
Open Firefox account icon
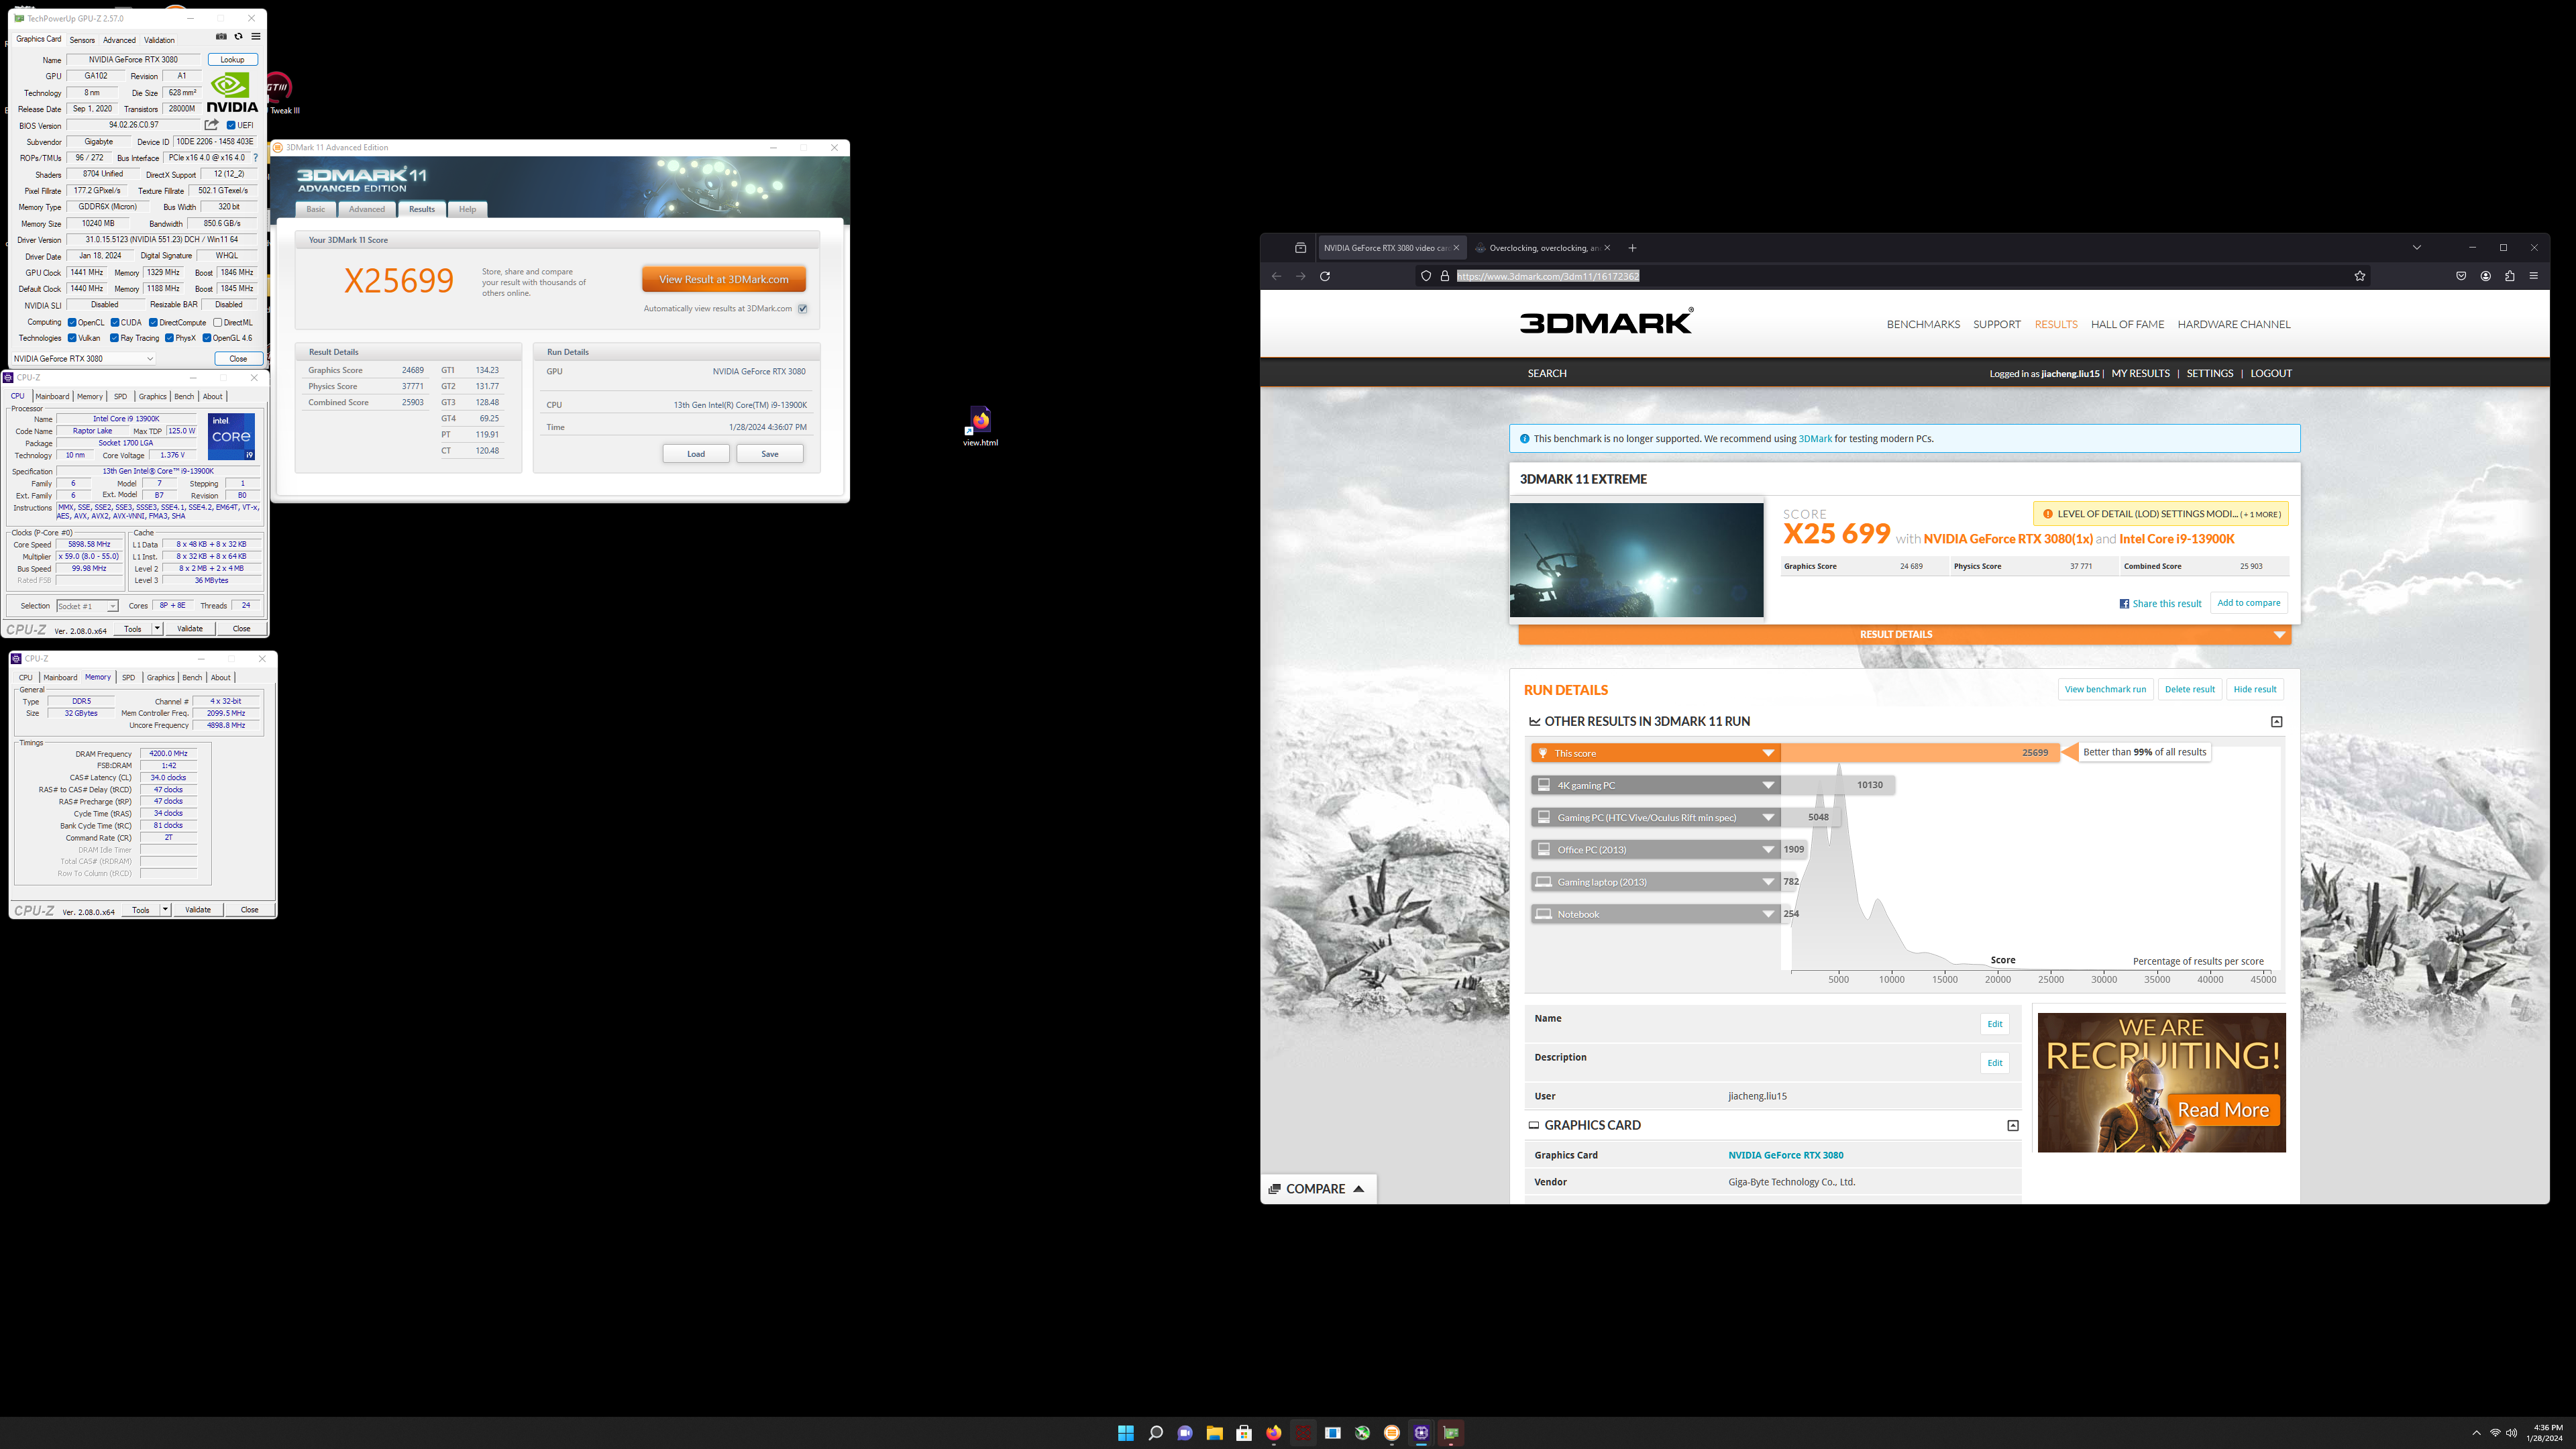[x=2485, y=276]
